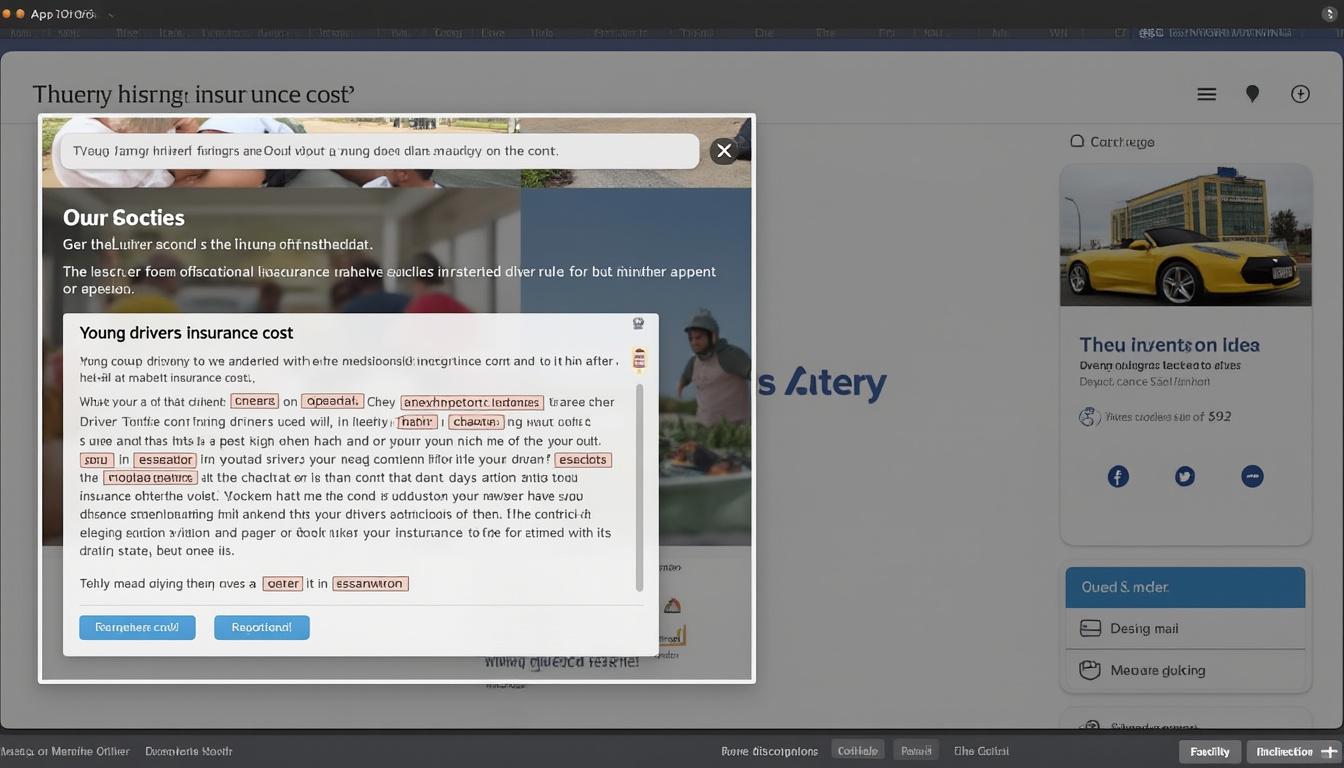
Task: Click the "essator" highlighted tag
Action: 165,460
